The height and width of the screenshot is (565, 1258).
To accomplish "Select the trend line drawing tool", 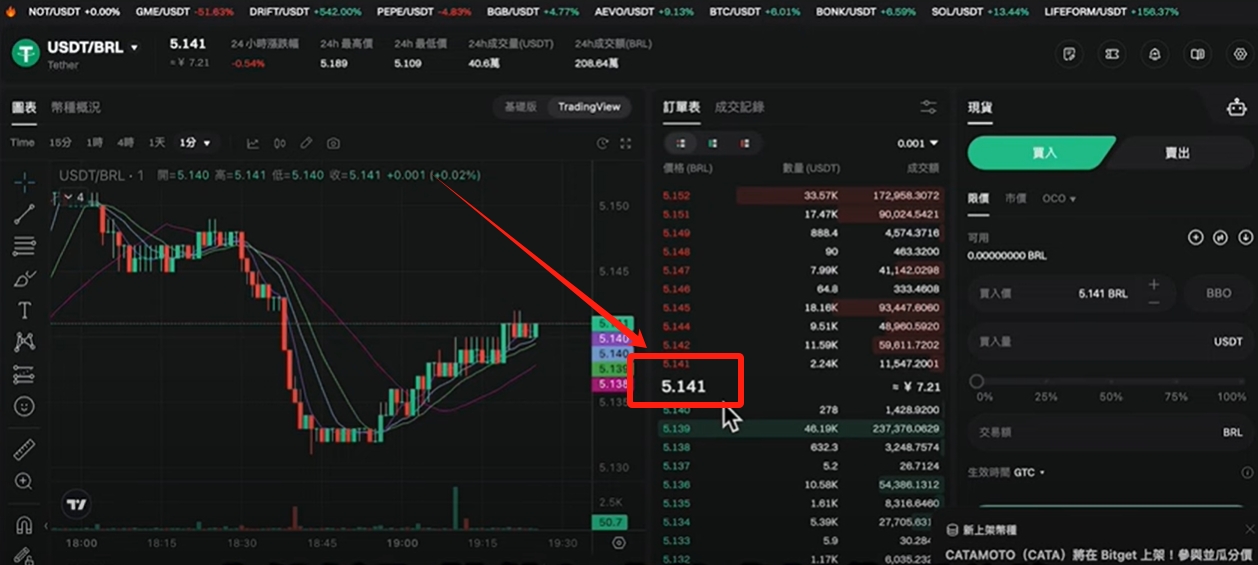I will click(x=25, y=213).
